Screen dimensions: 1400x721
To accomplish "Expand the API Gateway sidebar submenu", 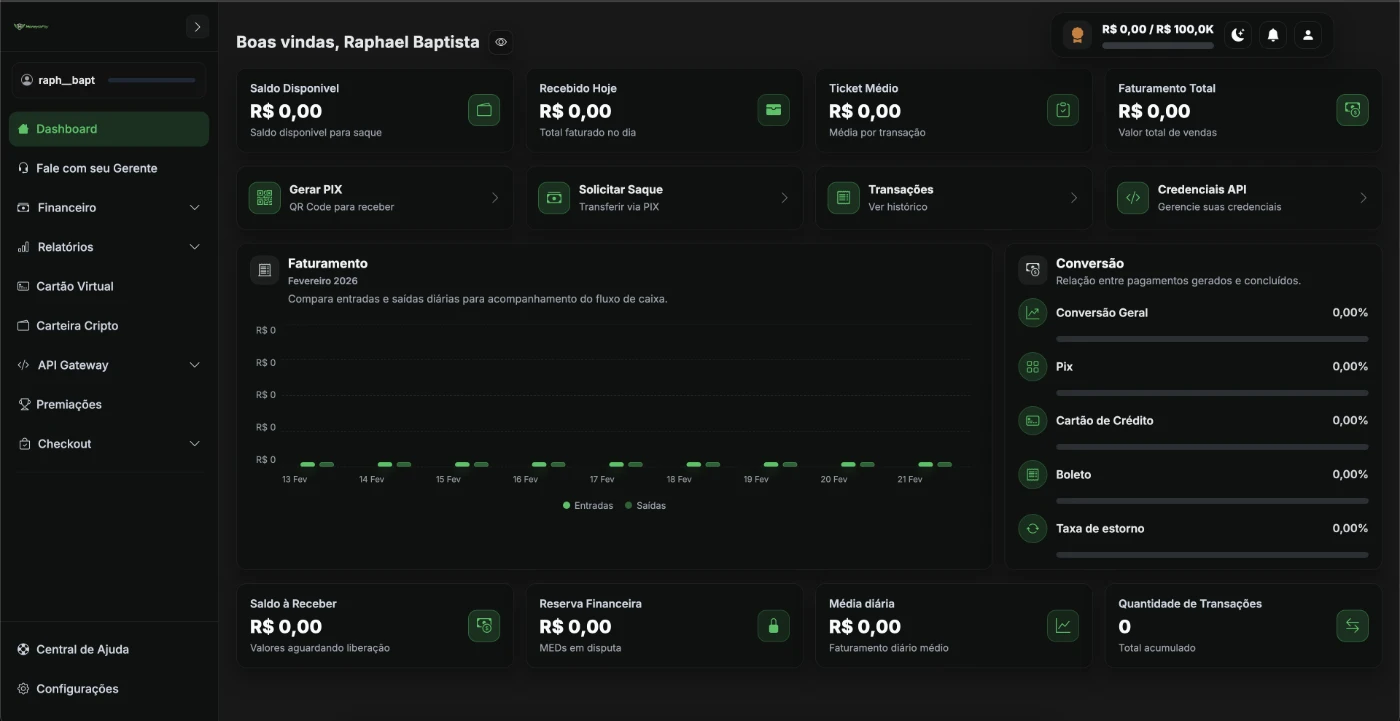I will tap(194, 365).
